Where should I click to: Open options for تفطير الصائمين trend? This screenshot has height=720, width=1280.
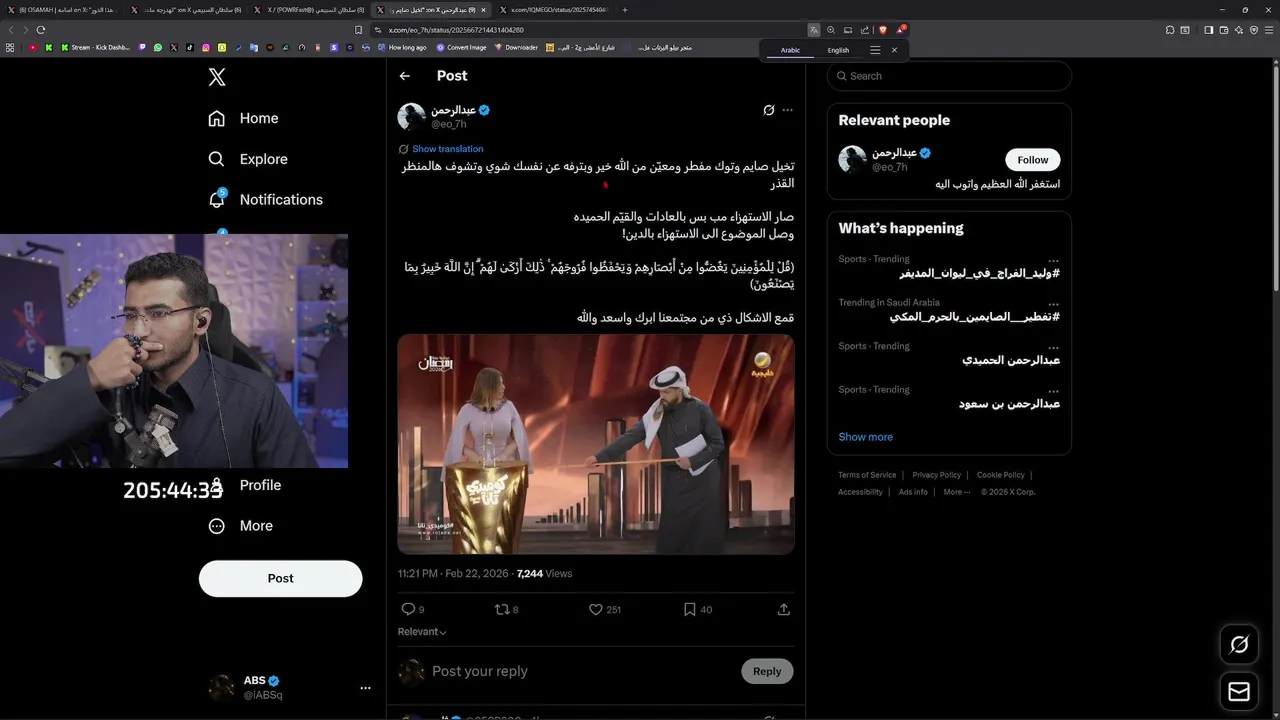click(x=1053, y=303)
